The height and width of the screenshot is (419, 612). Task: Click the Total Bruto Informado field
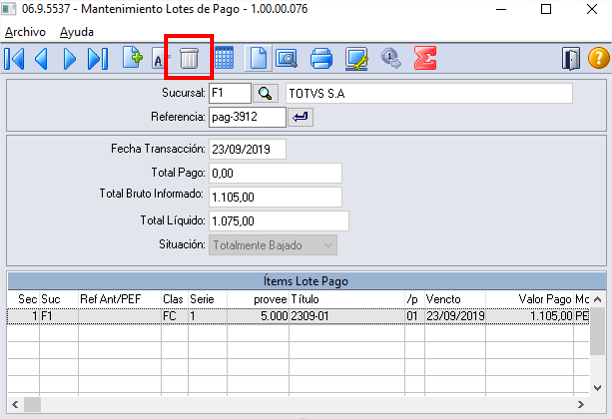276,197
